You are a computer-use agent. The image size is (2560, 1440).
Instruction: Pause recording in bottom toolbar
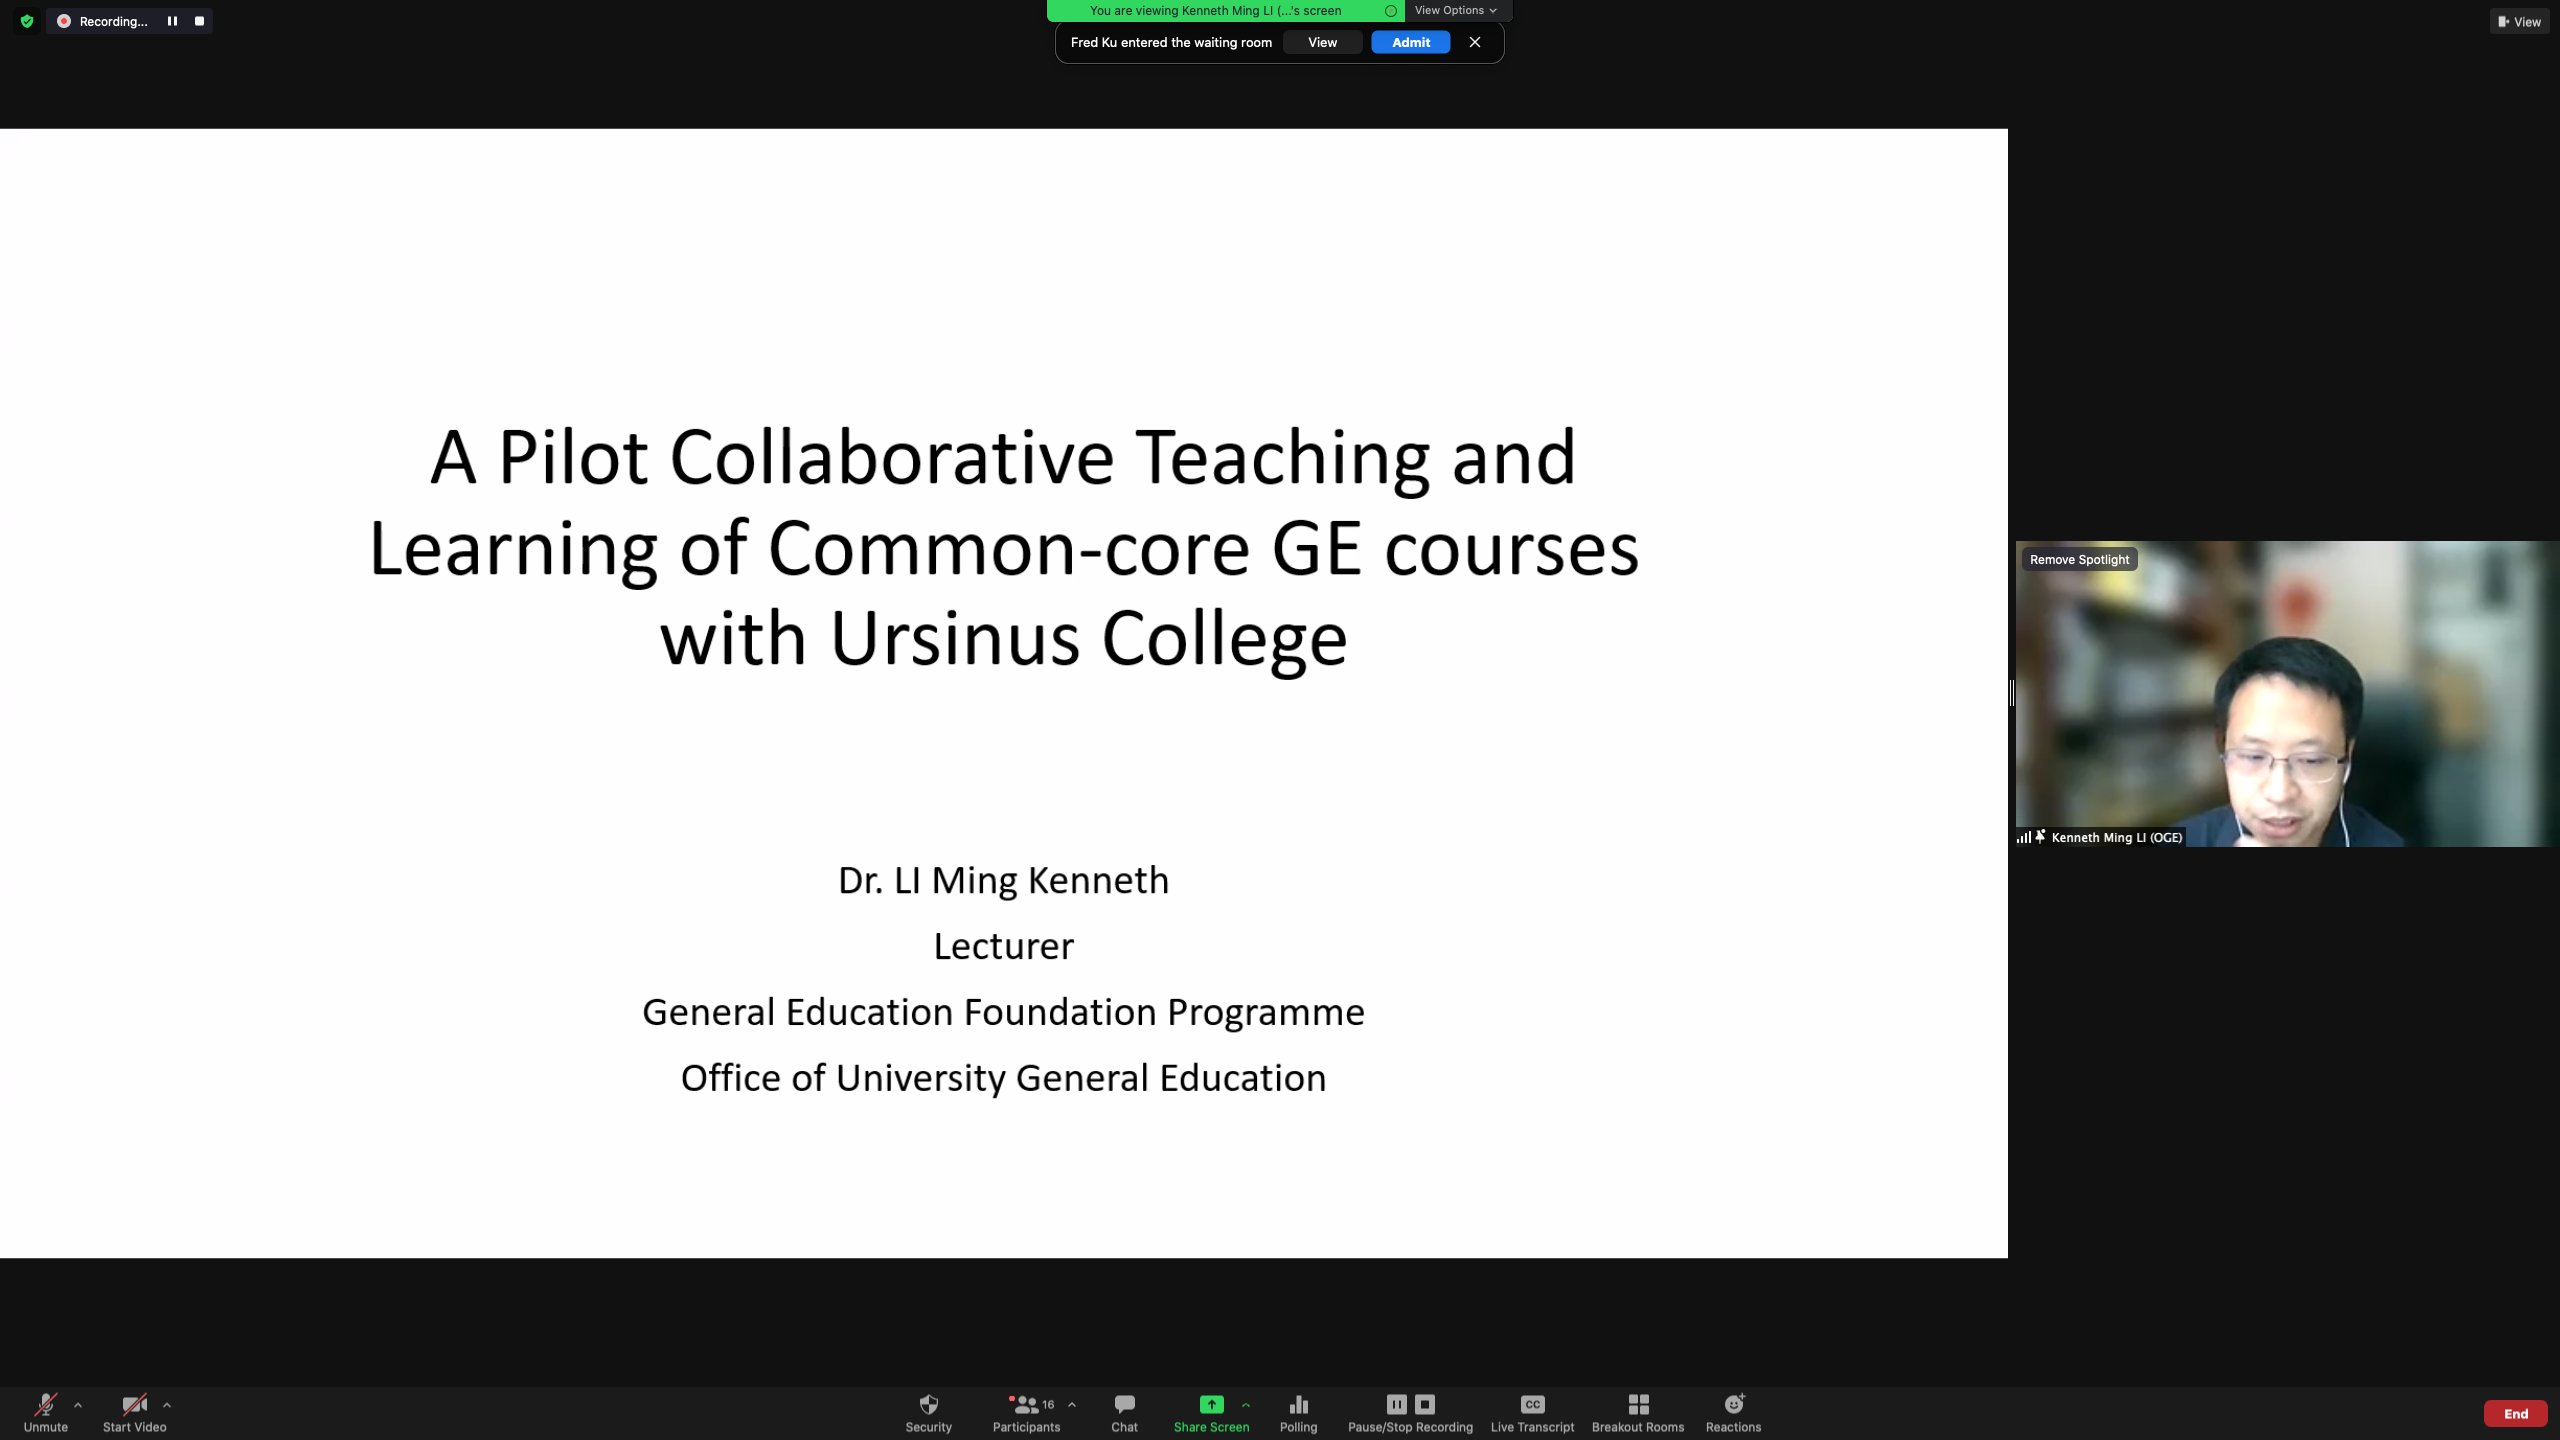[x=1397, y=1404]
